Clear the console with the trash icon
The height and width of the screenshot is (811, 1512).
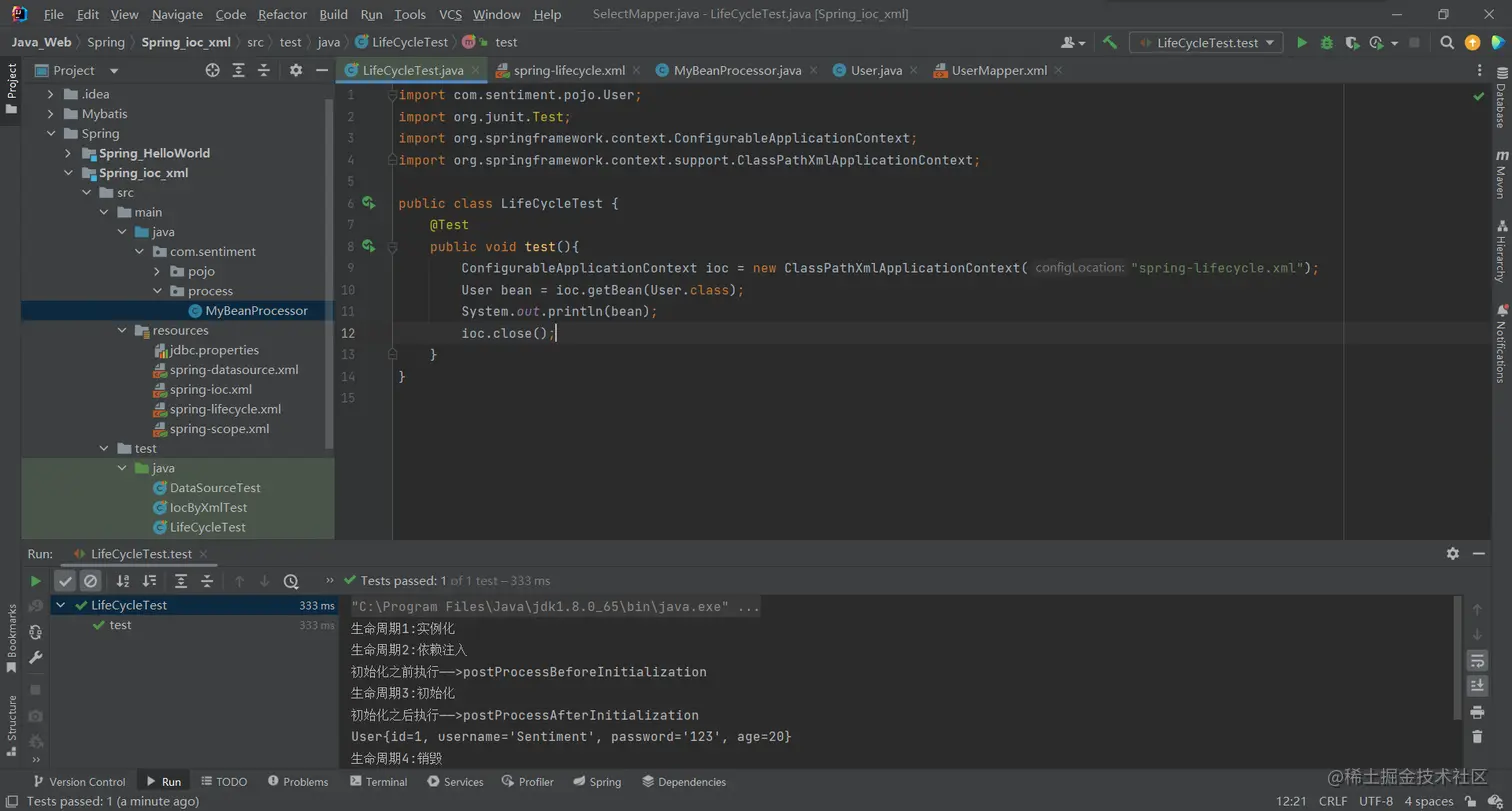tap(1477, 737)
